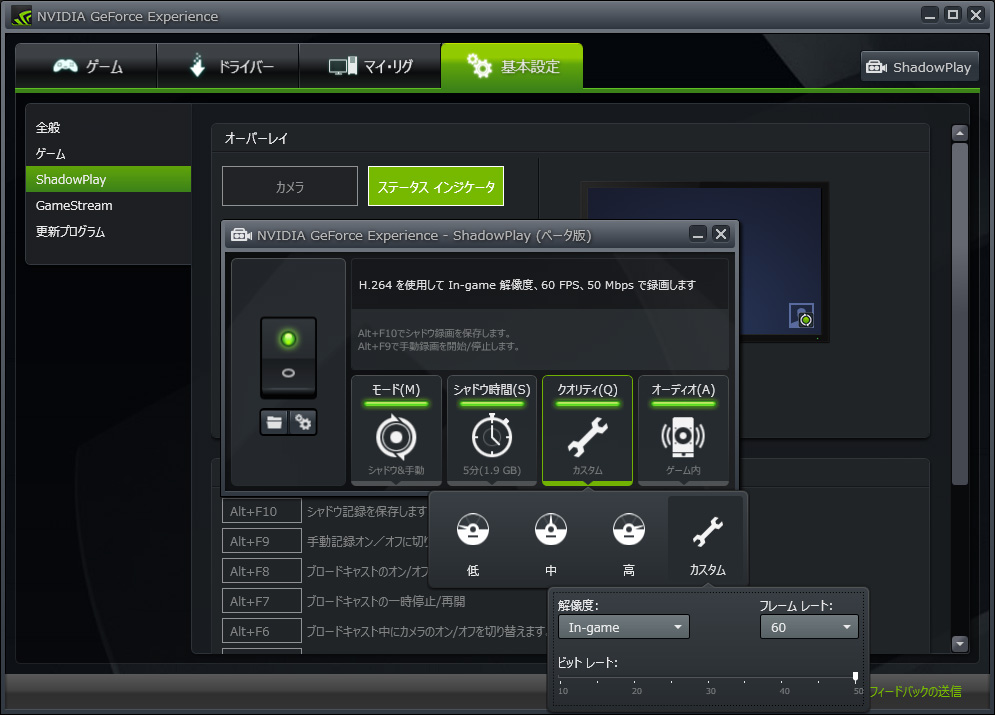Screen dimensions: 995x715
Task: Toggle the ShadowPlay power switch
Action: coord(288,357)
